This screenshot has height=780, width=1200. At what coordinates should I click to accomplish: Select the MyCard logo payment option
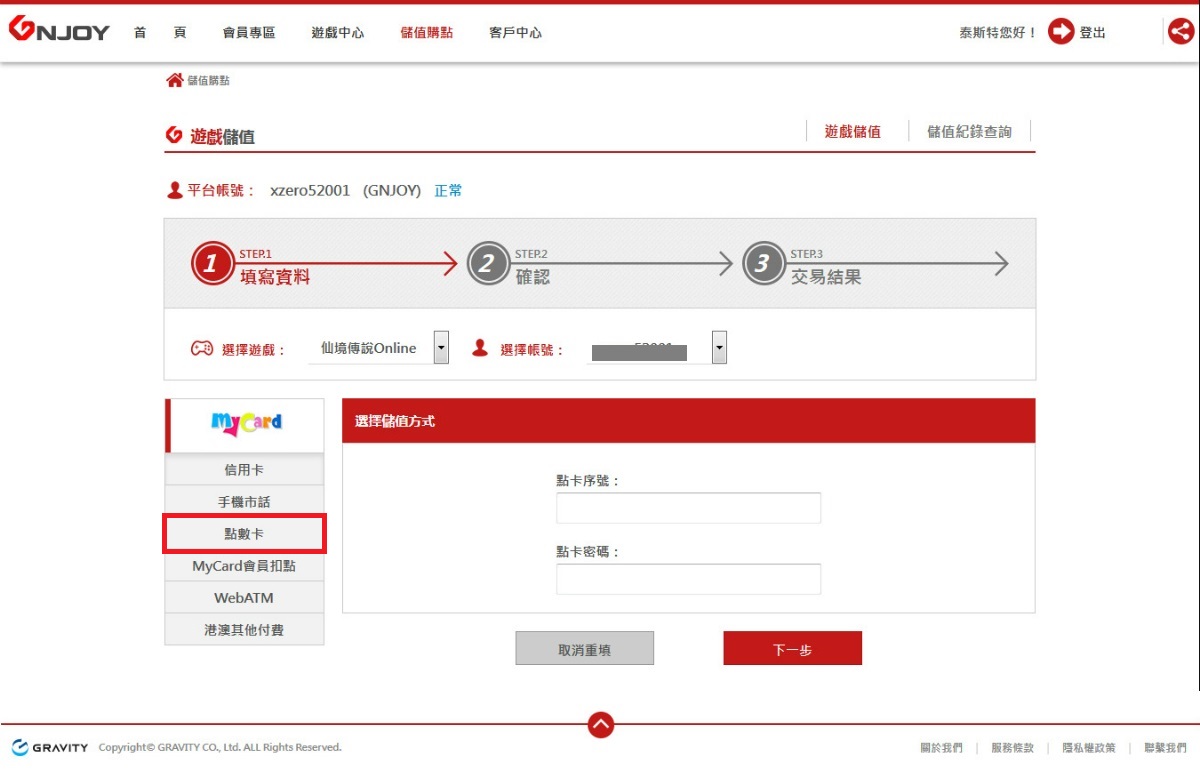(x=246, y=423)
